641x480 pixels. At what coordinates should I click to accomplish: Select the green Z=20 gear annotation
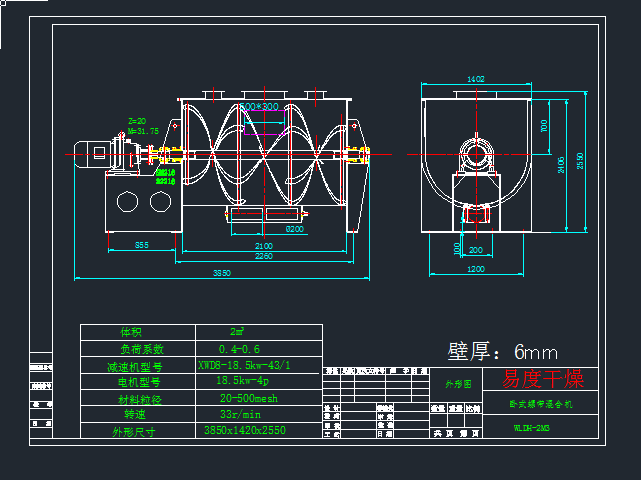[137, 120]
